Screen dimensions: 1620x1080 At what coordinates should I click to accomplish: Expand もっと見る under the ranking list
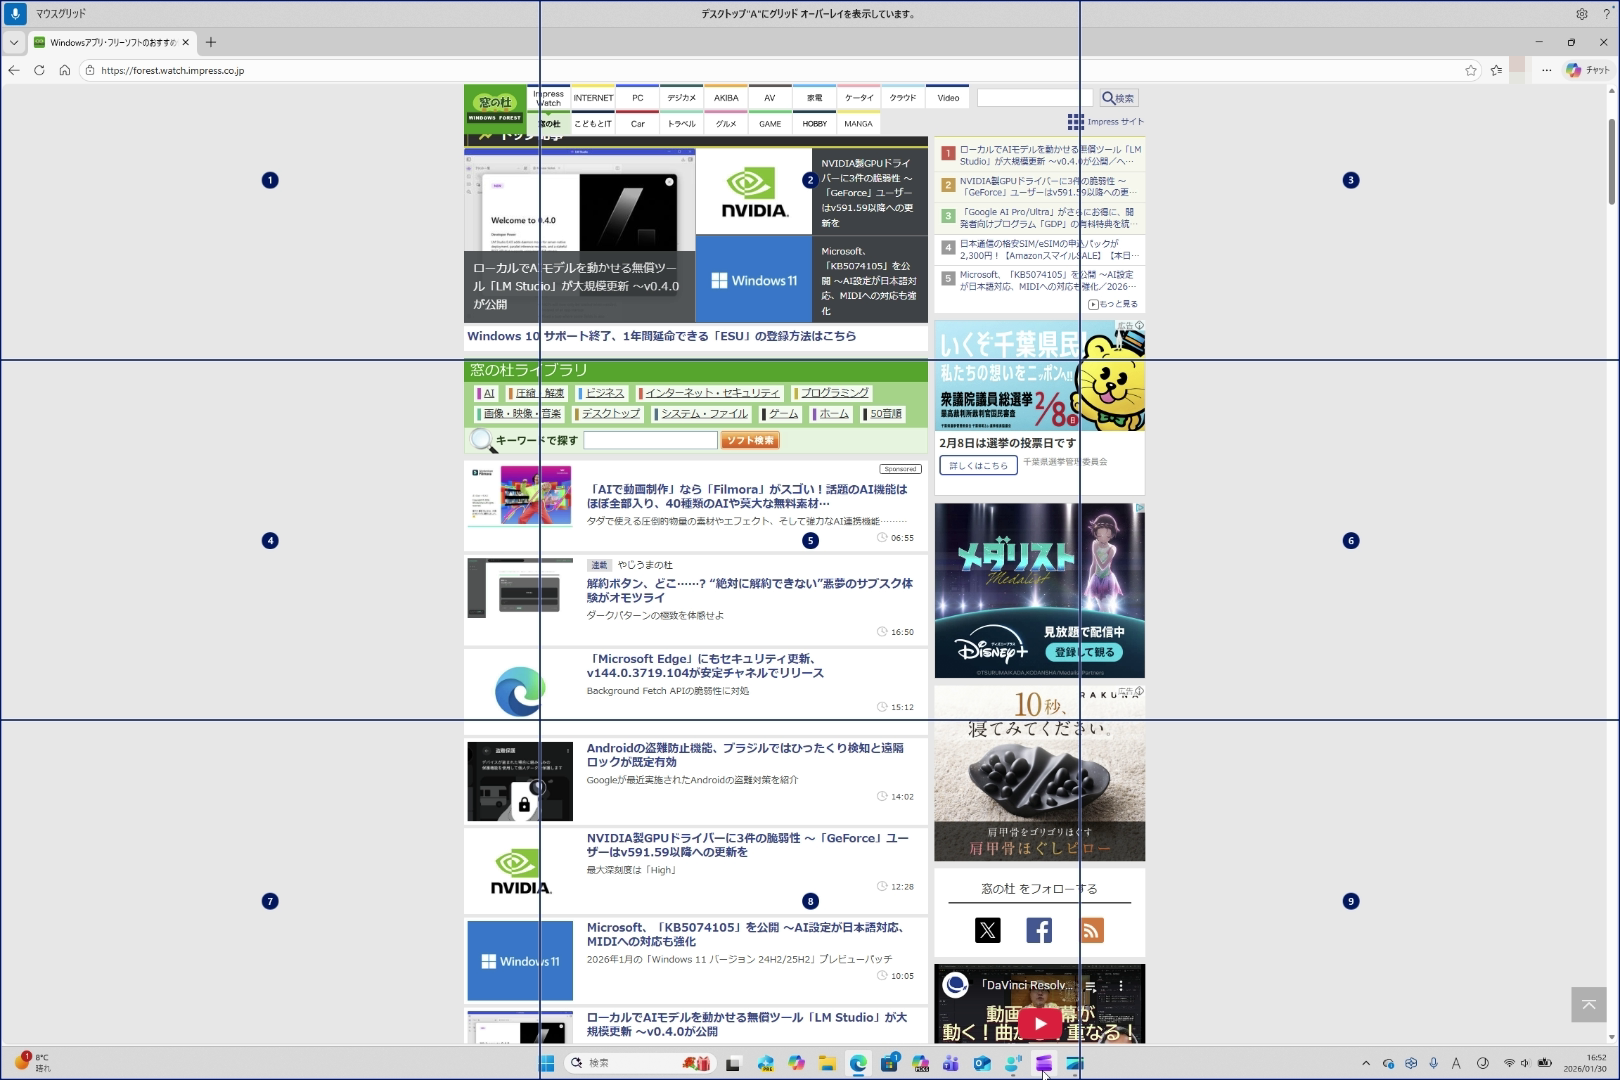point(1115,304)
